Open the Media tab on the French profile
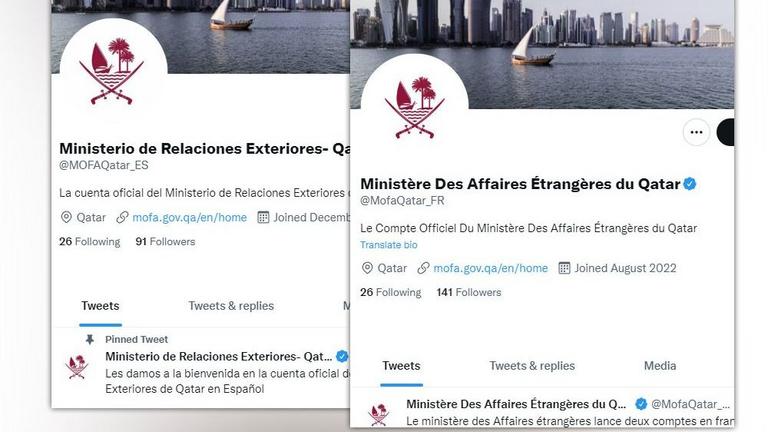The image size is (768, 432). point(660,366)
